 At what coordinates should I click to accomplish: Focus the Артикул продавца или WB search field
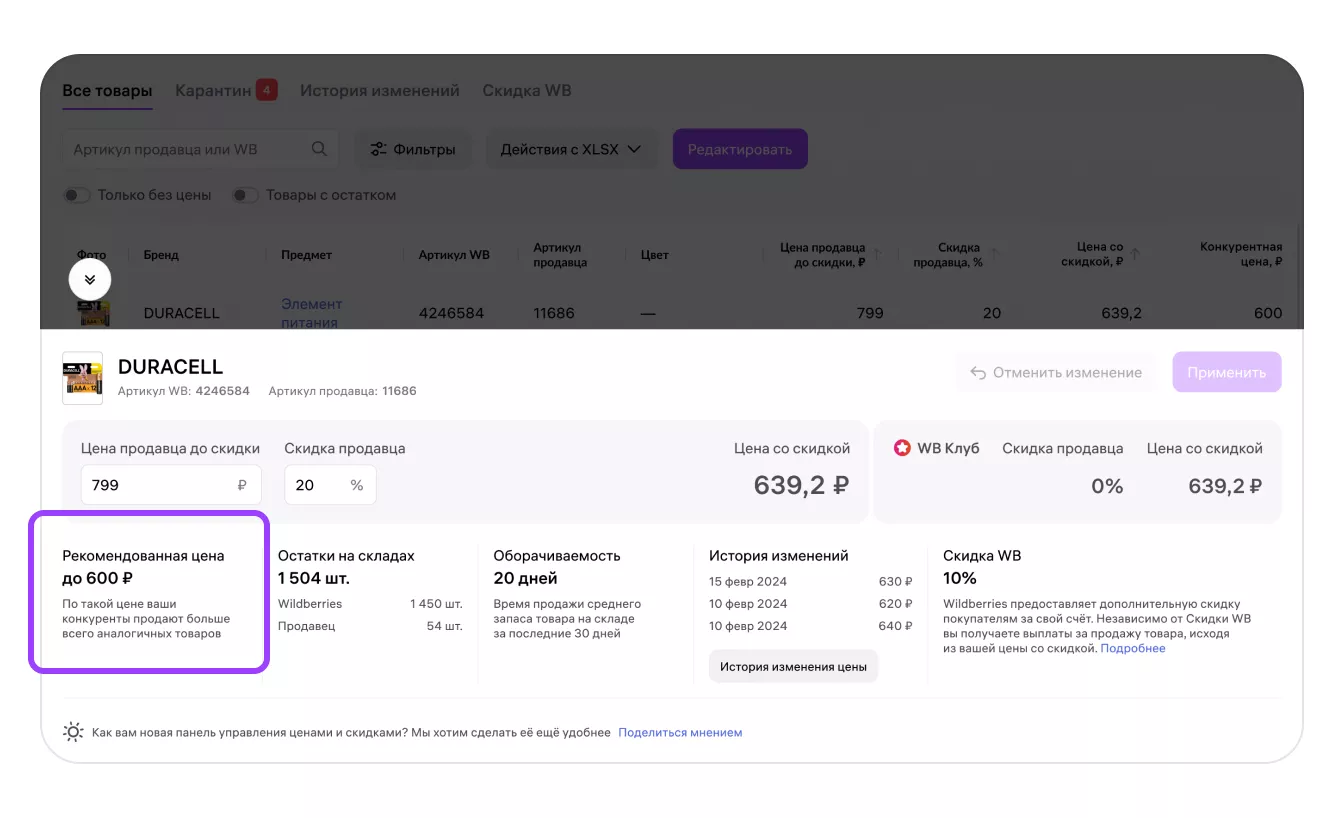[x=200, y=149]
